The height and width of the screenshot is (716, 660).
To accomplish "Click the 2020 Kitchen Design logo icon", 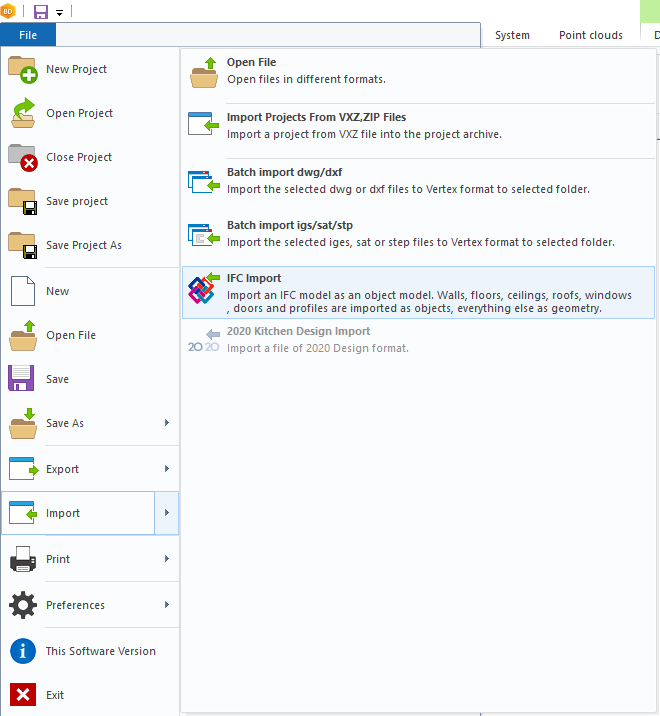I will click(204, 341).
